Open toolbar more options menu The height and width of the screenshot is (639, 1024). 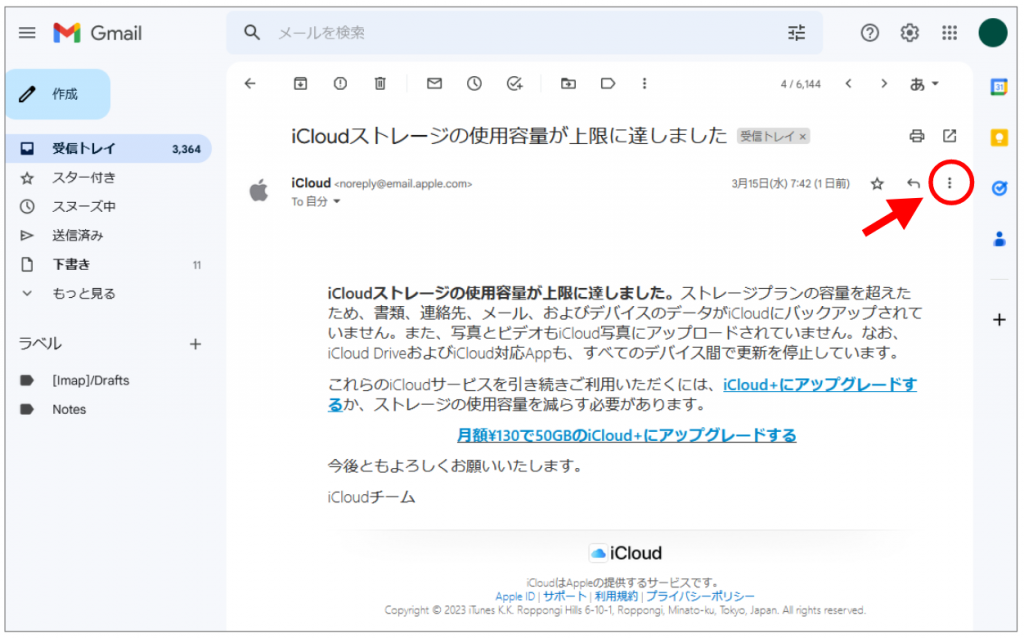644,84
